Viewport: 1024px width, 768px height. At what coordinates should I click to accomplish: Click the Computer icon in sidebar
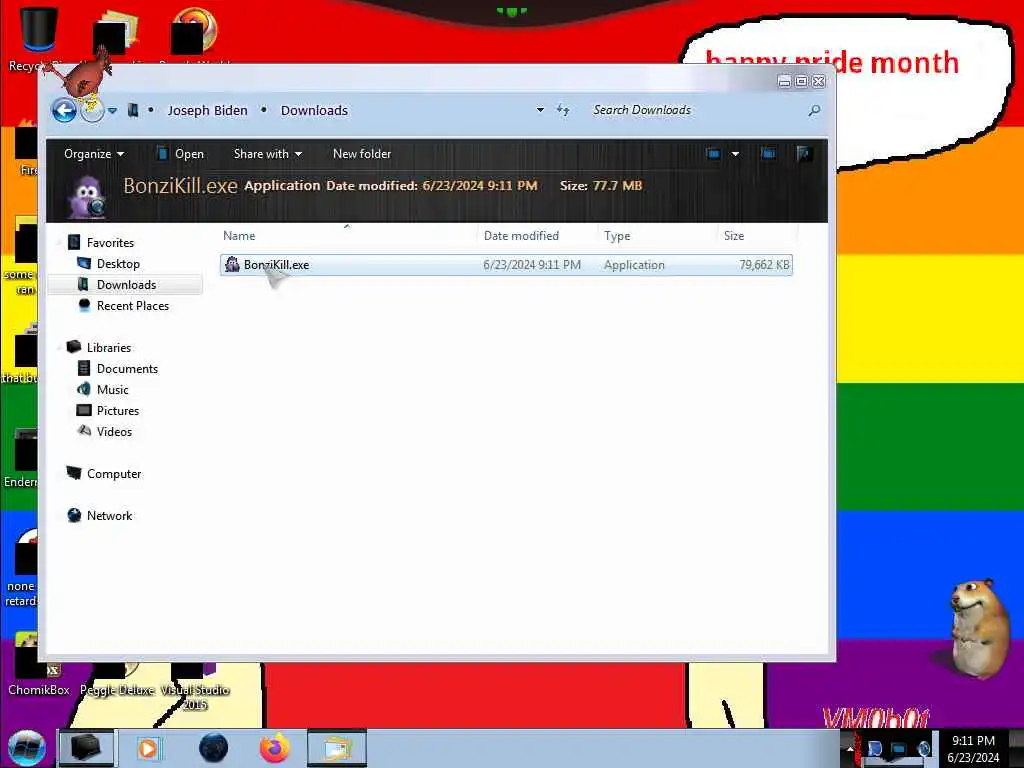74,473
